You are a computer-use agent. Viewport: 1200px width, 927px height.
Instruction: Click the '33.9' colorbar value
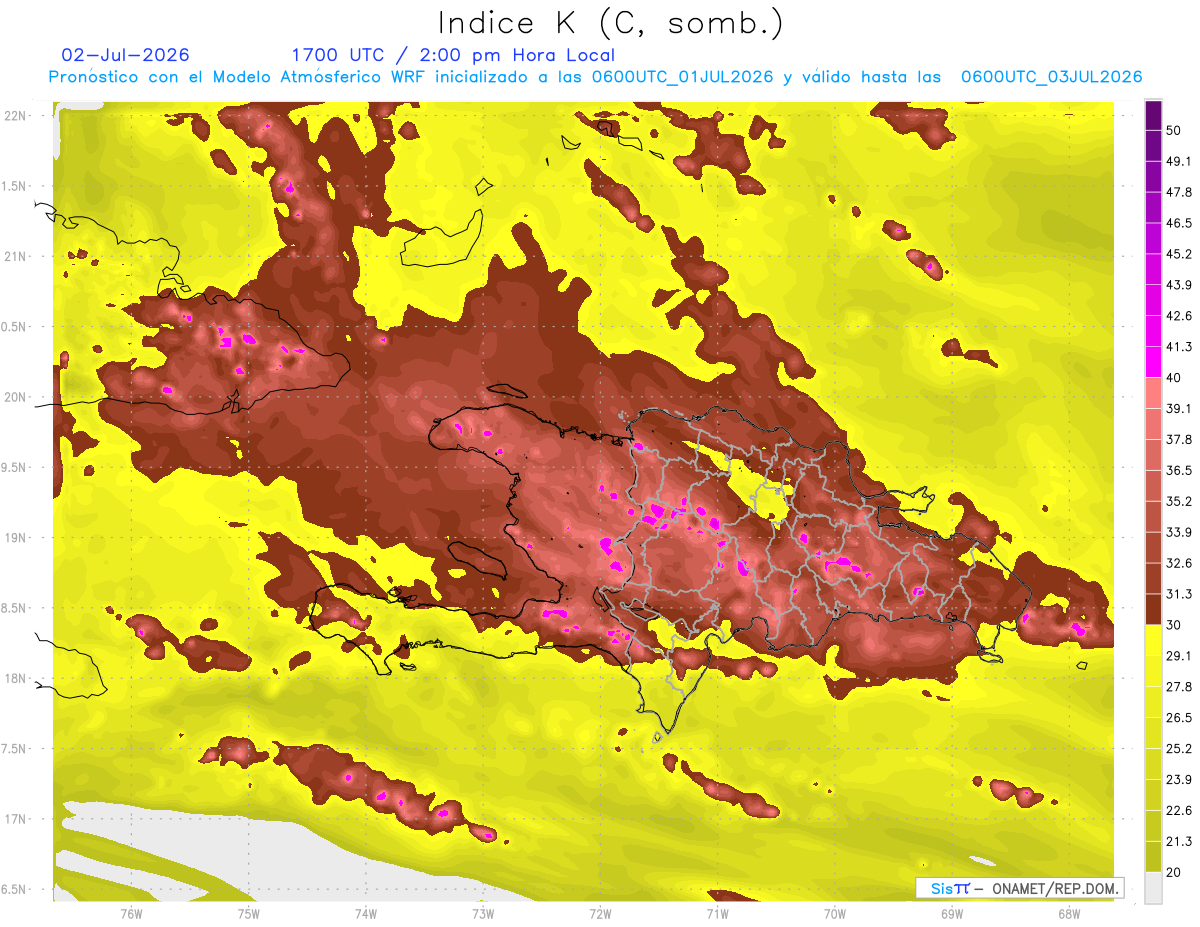[x=1179, y=532]
